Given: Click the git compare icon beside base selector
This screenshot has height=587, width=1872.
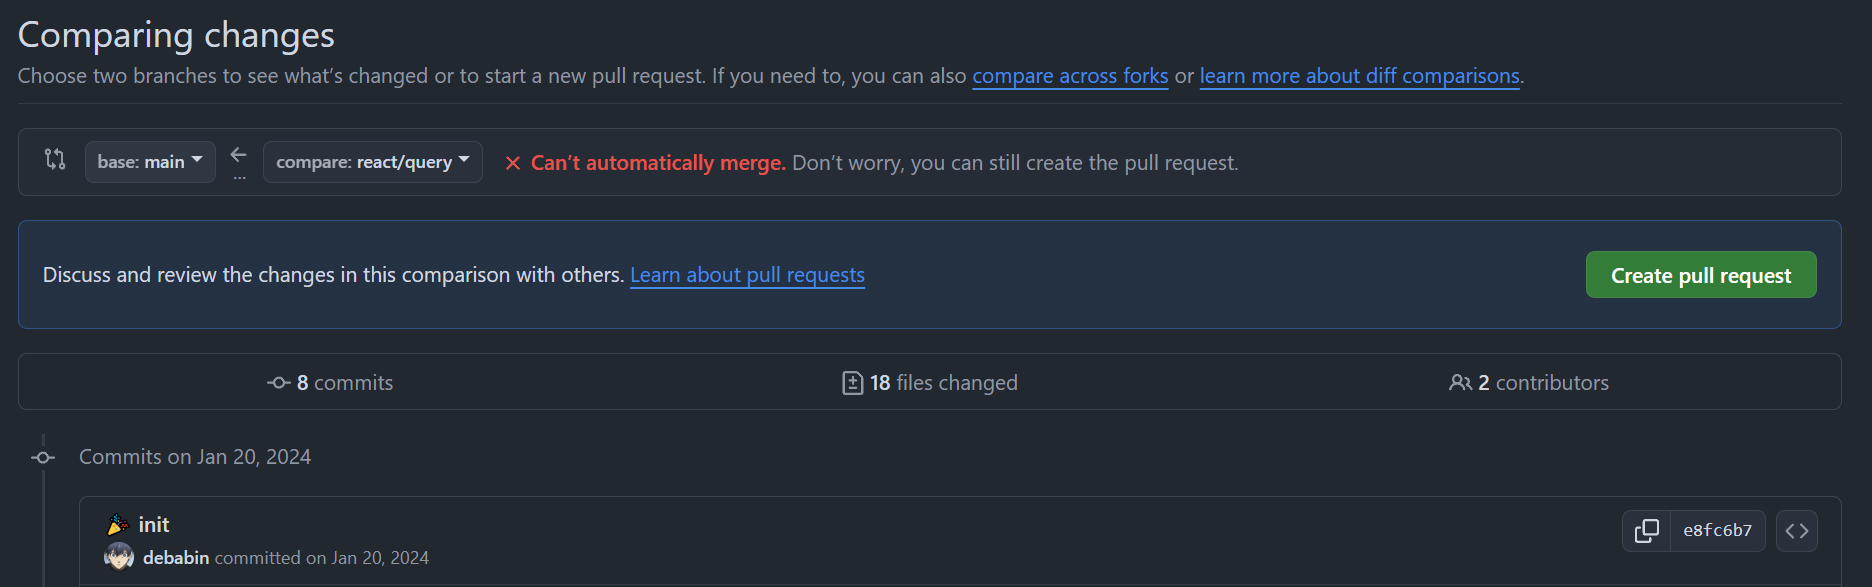Looking at the screenshot, I should tap(55, 159).
